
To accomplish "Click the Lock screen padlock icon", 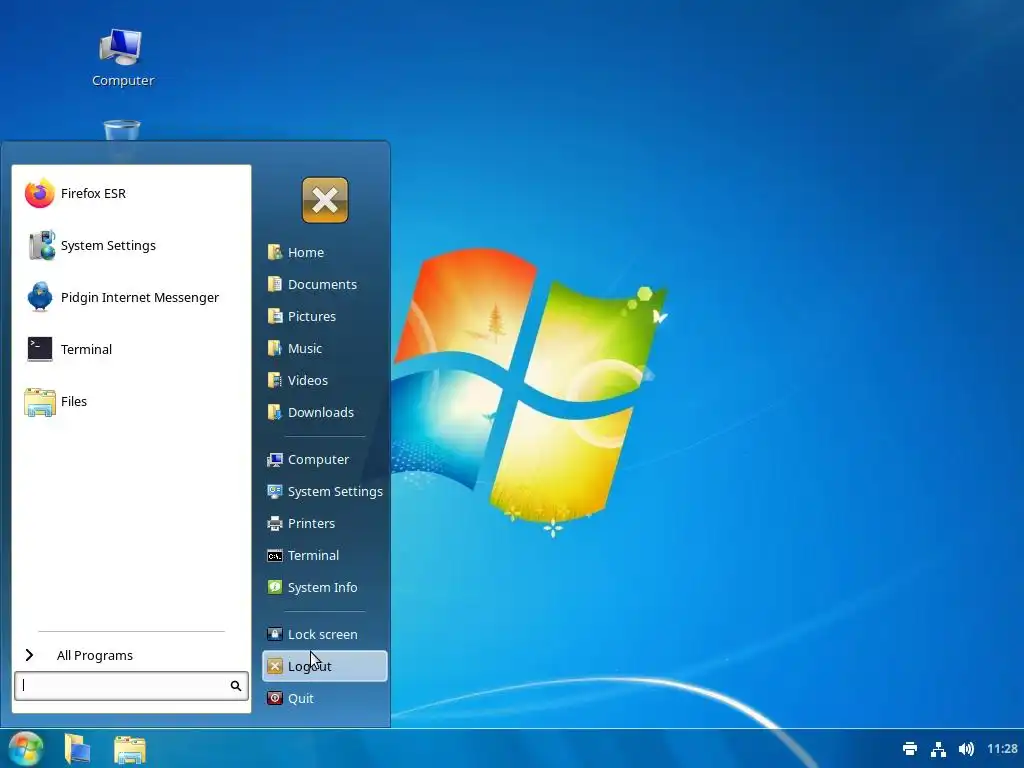I will (275, 634).
